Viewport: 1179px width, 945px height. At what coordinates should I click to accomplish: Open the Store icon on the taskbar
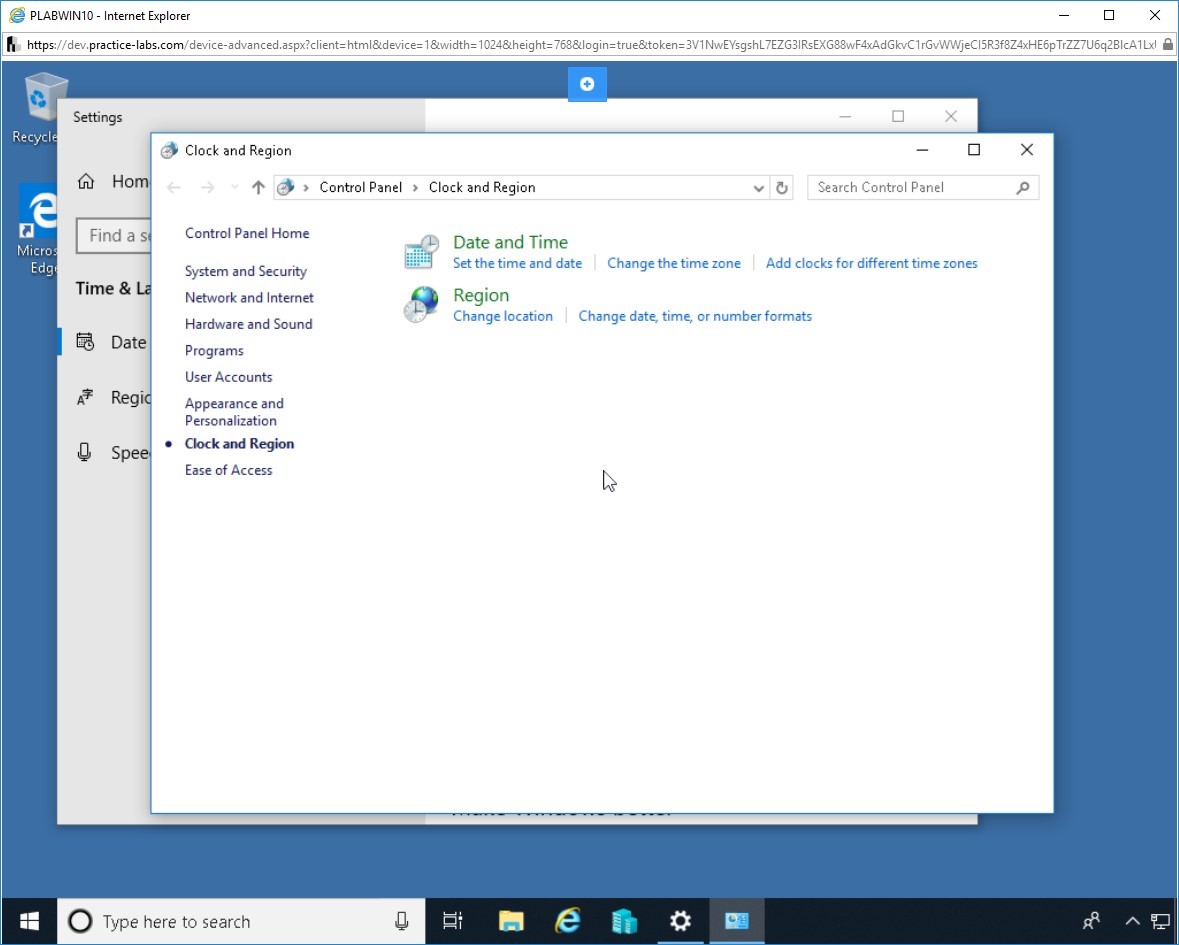pyautogui.click(x=624, y=921)
